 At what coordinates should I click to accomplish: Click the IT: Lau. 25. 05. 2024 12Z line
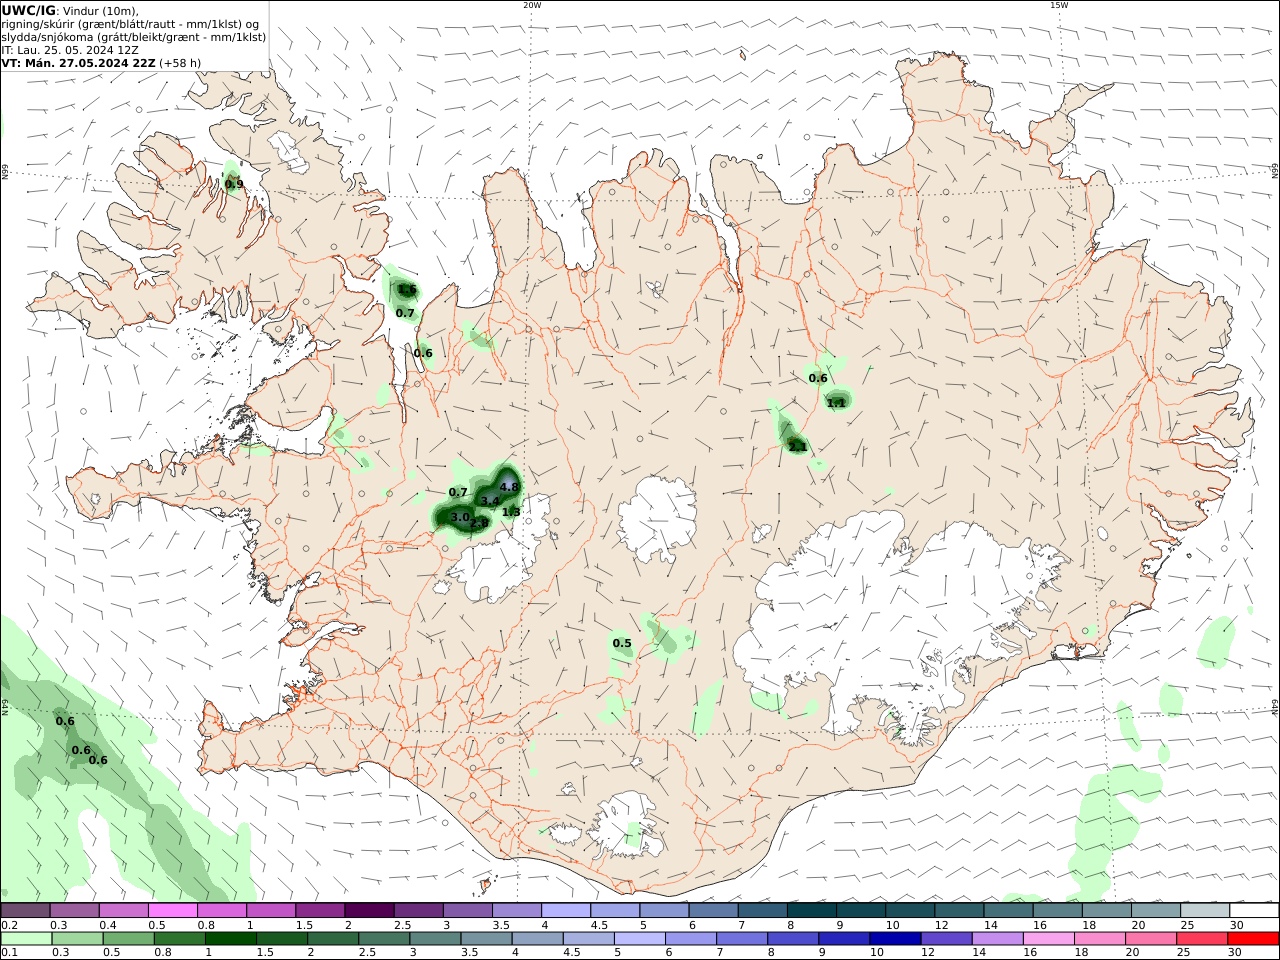[70, 49]
